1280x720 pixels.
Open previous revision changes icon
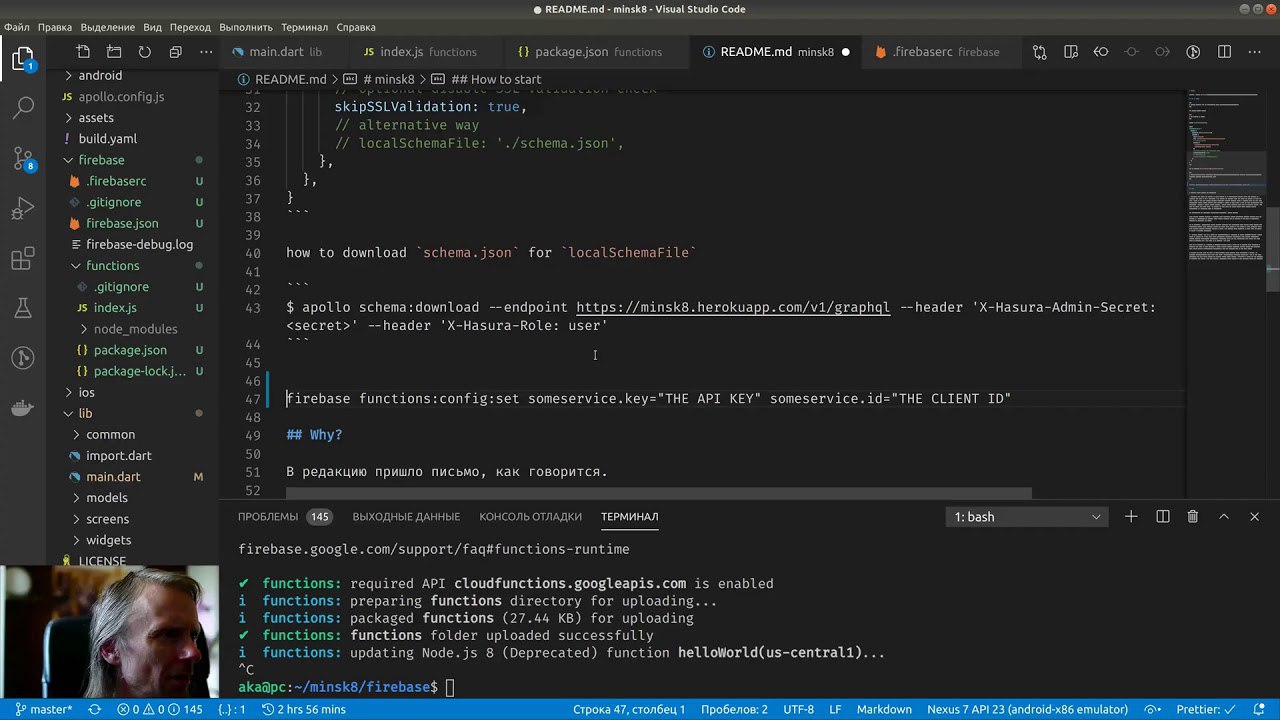(x=1102, y=52)
